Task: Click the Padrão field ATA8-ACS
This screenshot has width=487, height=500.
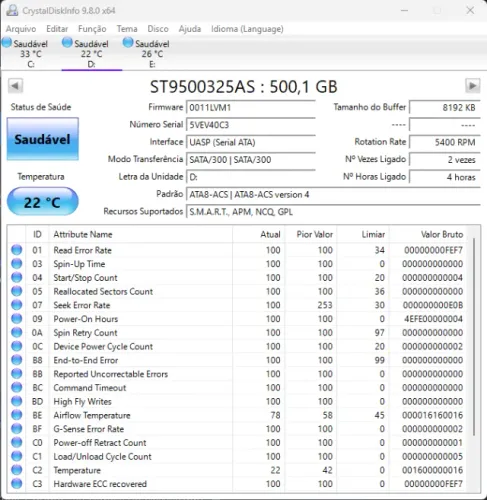Action: pyautogui.click(x=333, y=194)
